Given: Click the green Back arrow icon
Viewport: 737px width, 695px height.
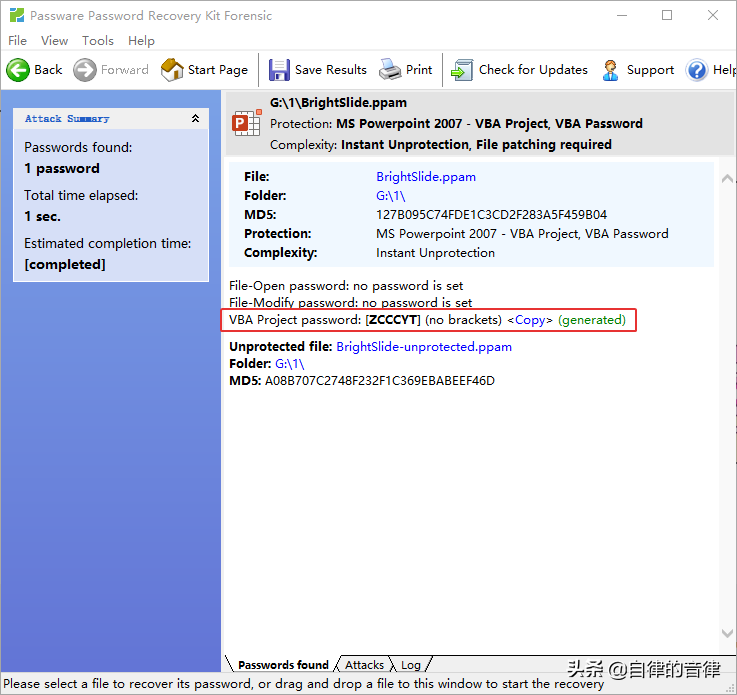Looking at the screenshot, I should coord(18,70).
